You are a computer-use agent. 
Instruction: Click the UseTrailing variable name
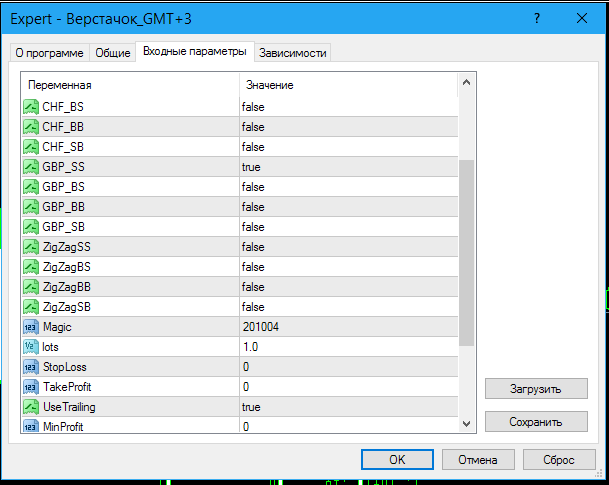click(69, 407)
